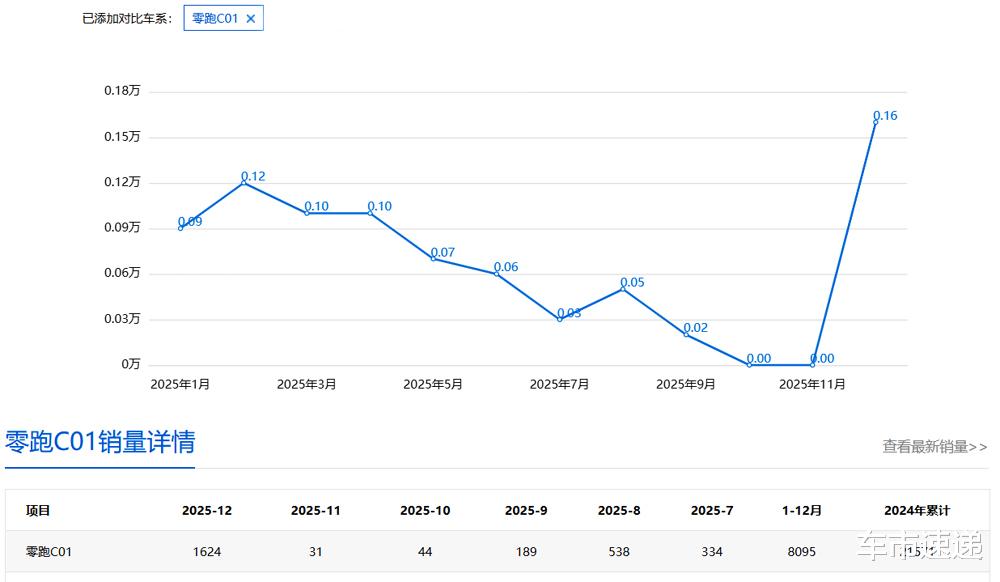The width and height of the screenshot is (1000, 582).
Task: Click the 2025-12 column header
Action: pos(207,511)
